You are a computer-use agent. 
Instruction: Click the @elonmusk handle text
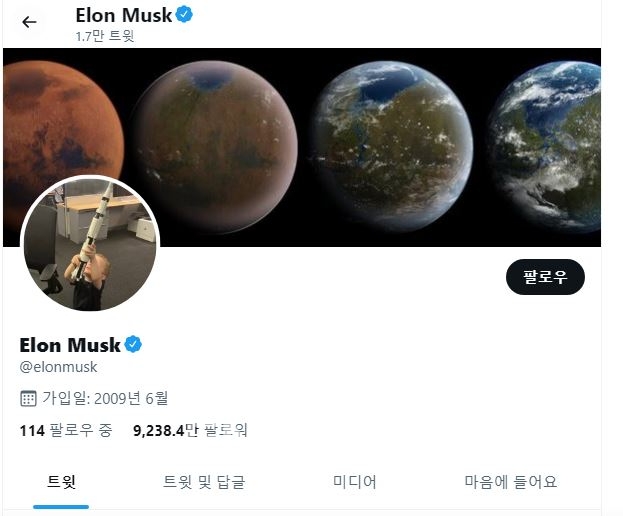click(58, 367)
